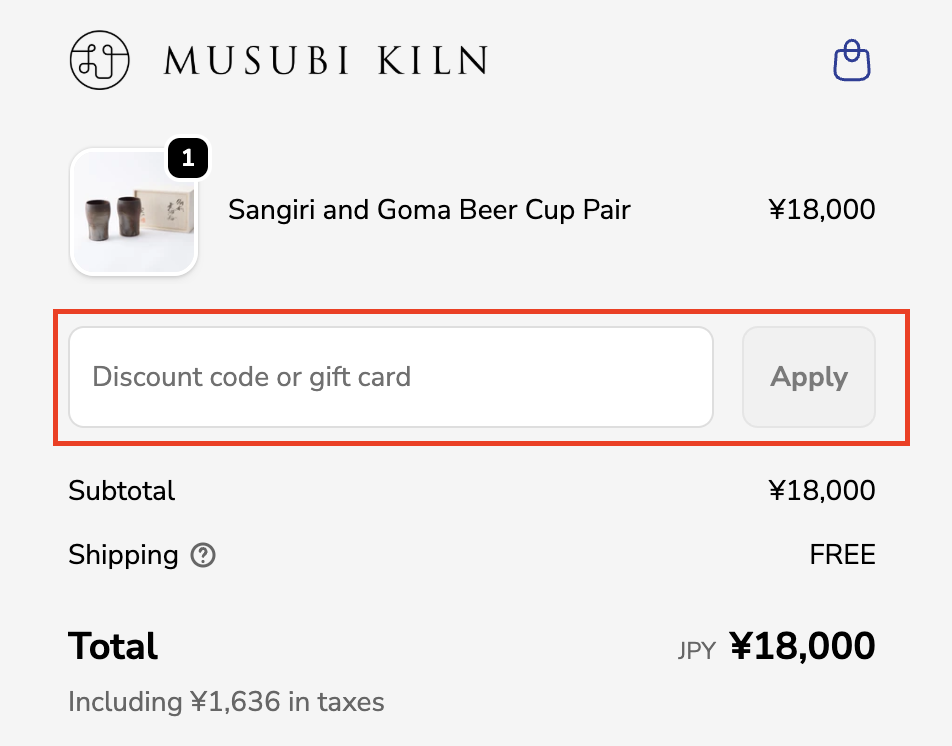Click the JPY currency code

(x=696, y=651)
